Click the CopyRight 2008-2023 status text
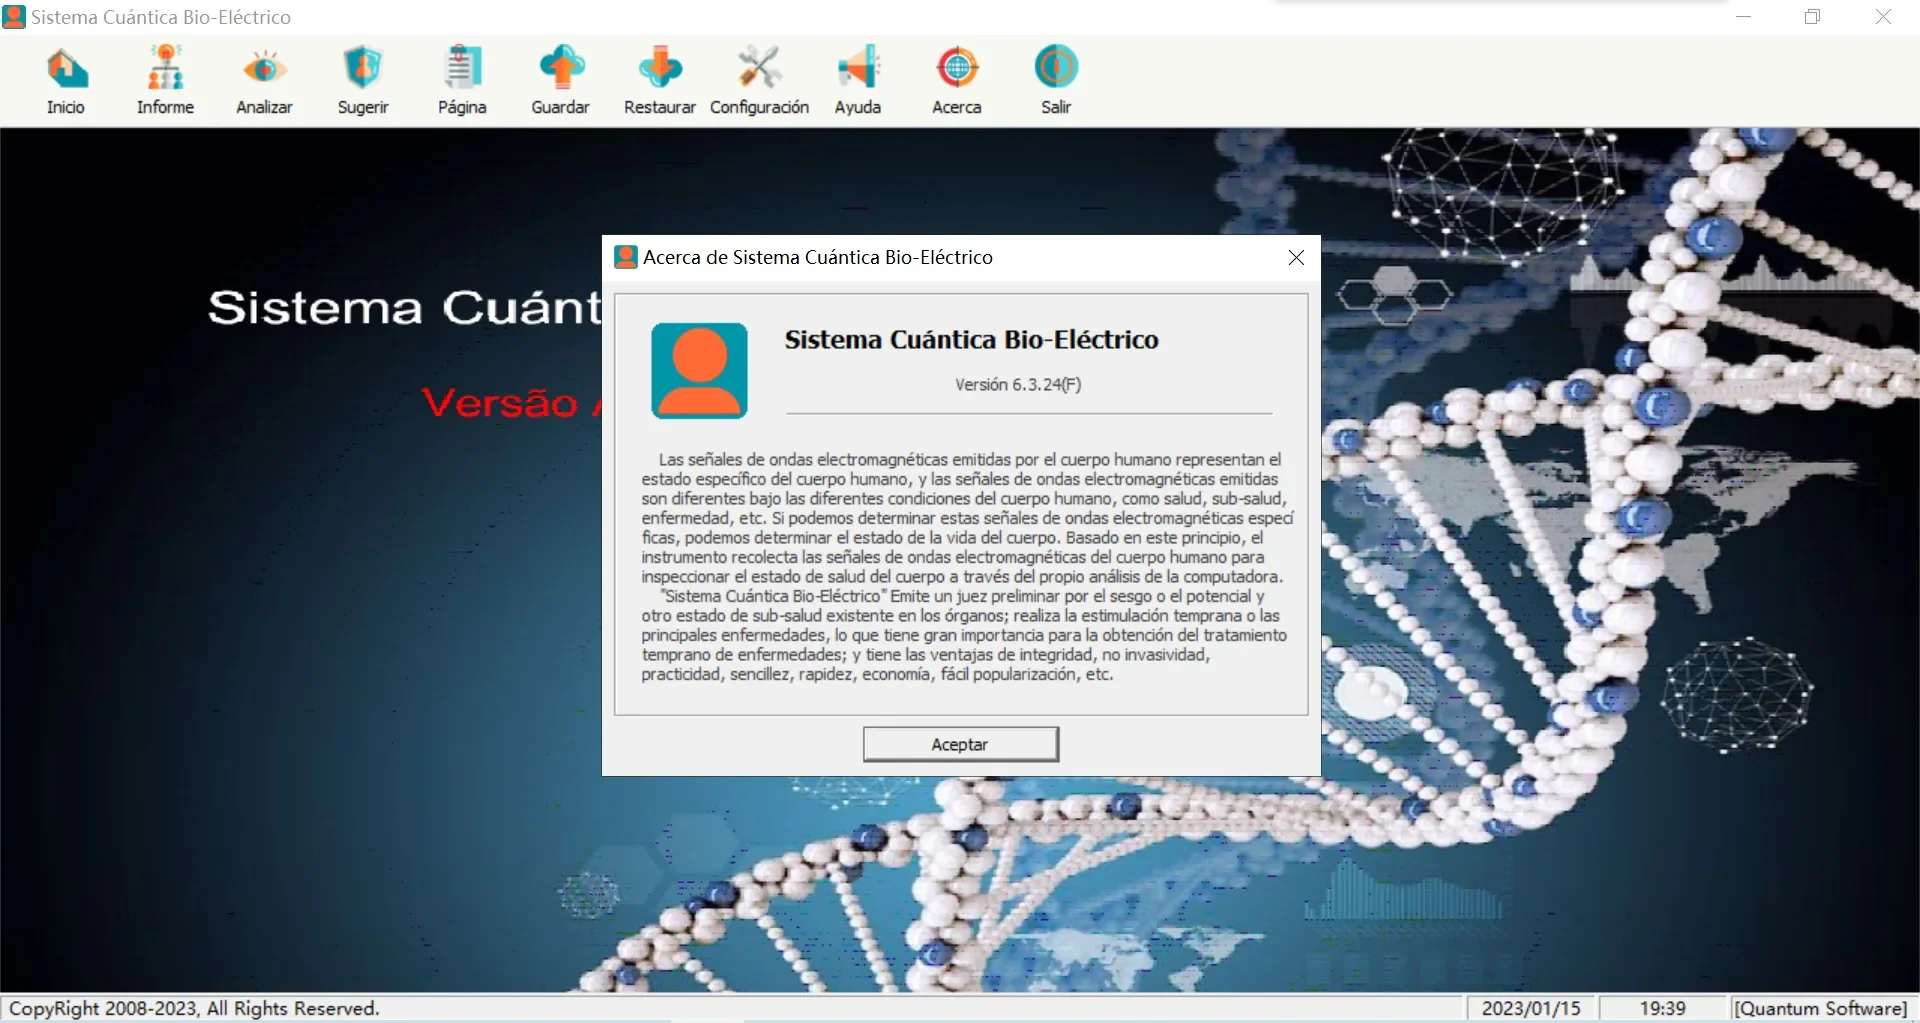This screenshot has height=1023, width=1920. [x=194, y=1008]
